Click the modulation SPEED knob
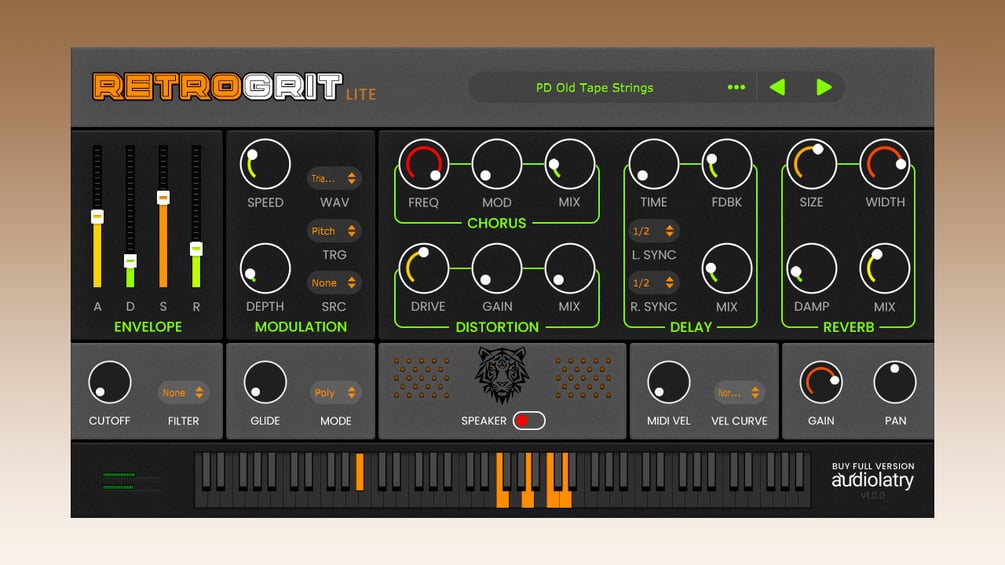This screenshot has width=1005, height=565. (265, 164)
